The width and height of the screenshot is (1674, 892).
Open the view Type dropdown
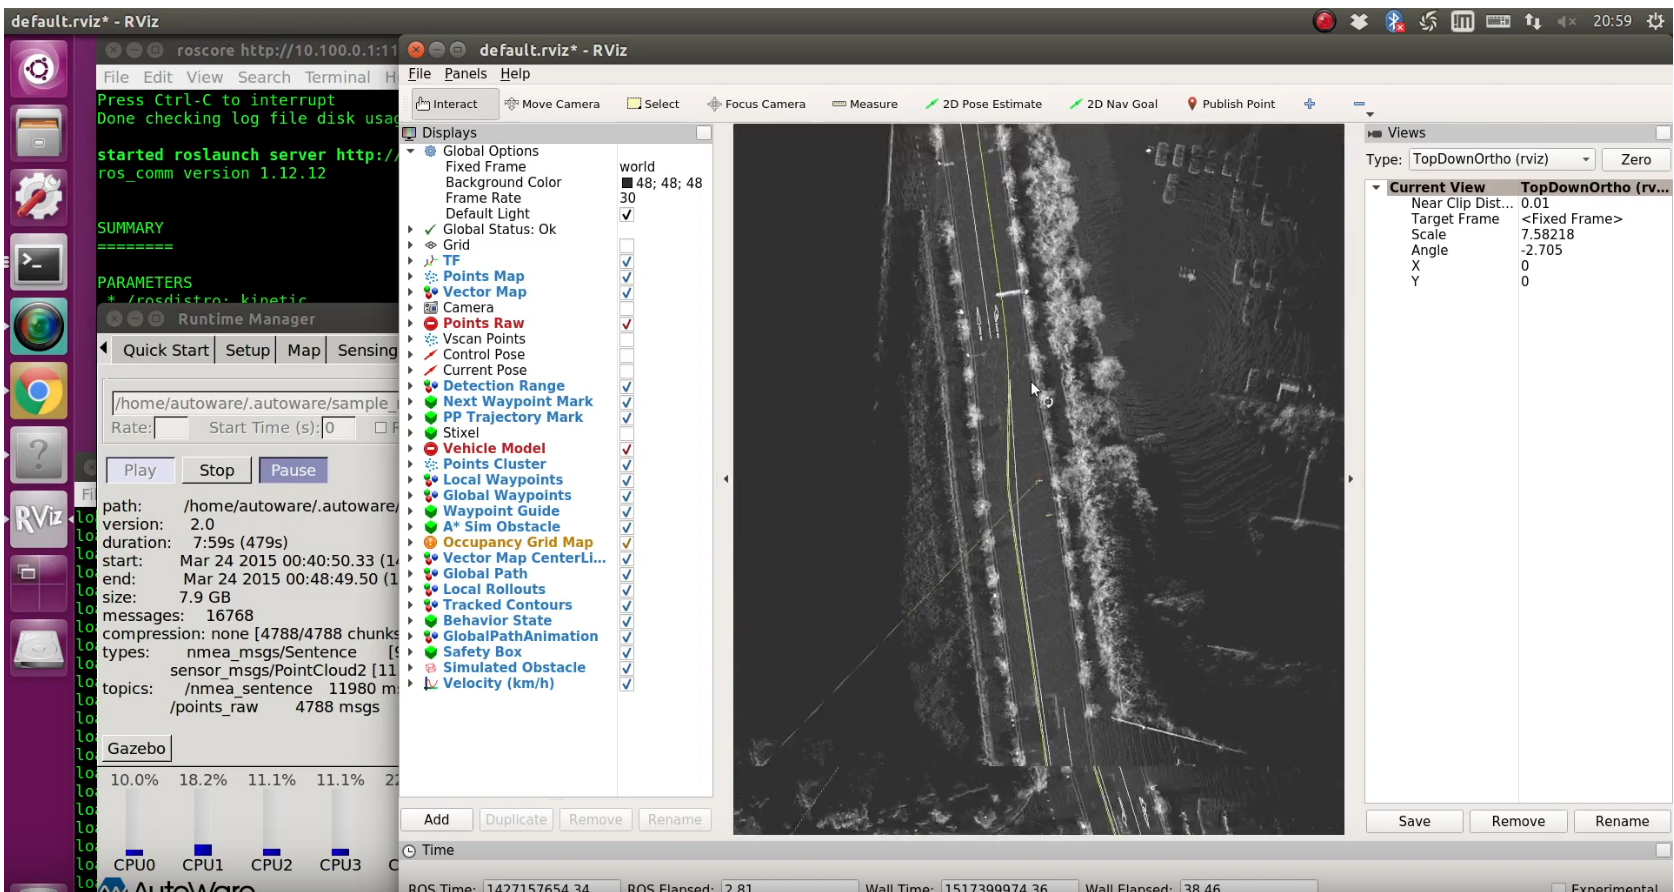[x=1502, y=159]
